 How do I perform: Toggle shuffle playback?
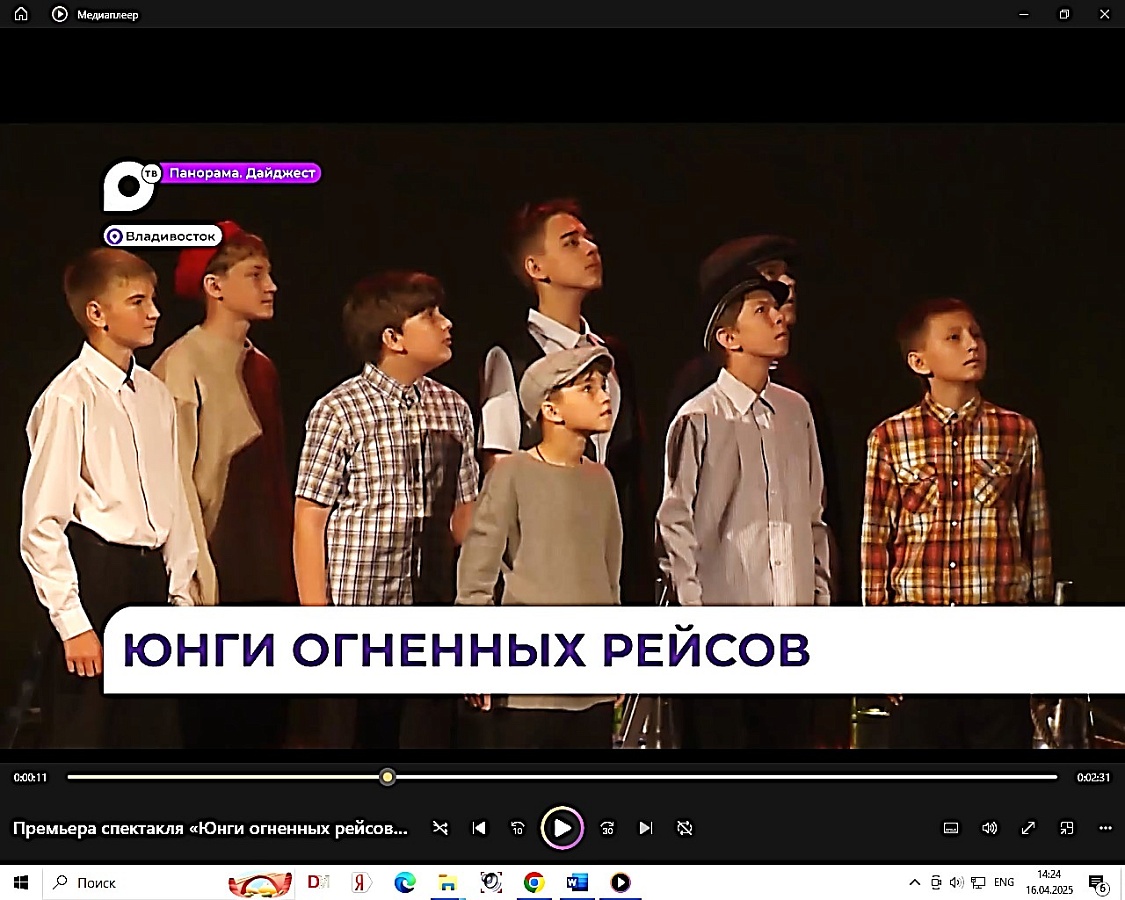(440, 828)
